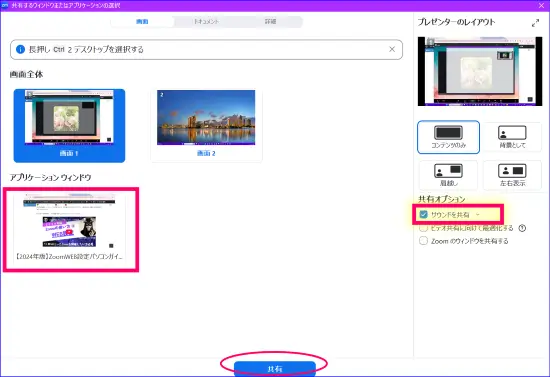This screenshot has width=550, height=377.
Task: Close the share selection window
Action: pyautogui.click(x=541, y=5)
